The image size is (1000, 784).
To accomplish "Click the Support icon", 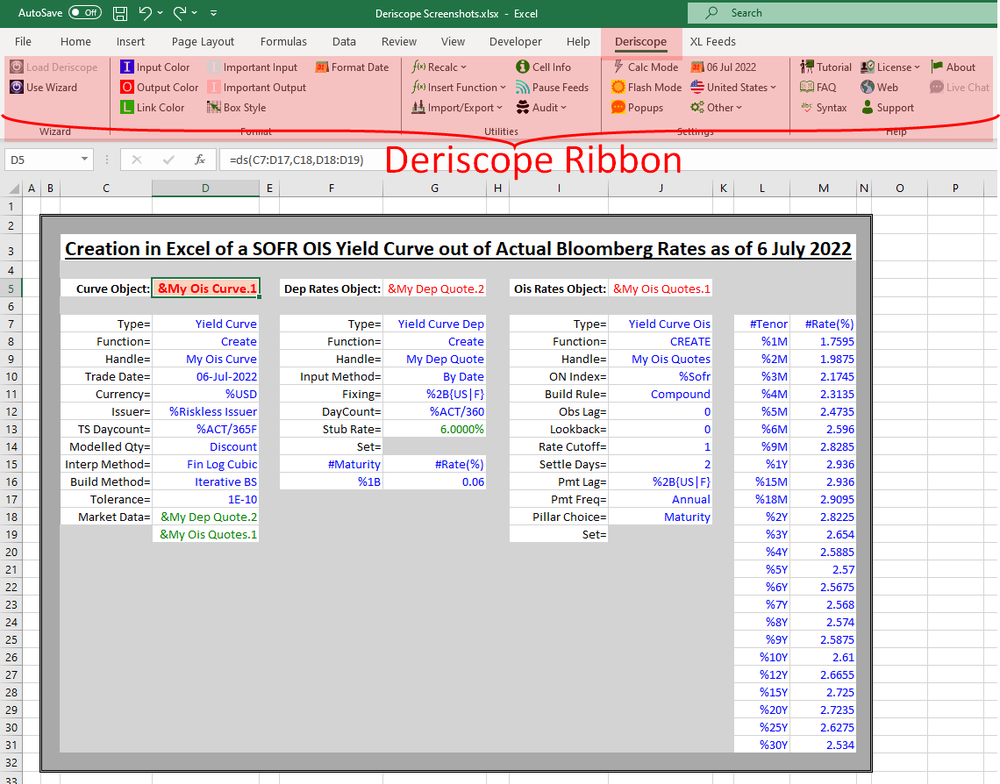I will coord(867,108).
